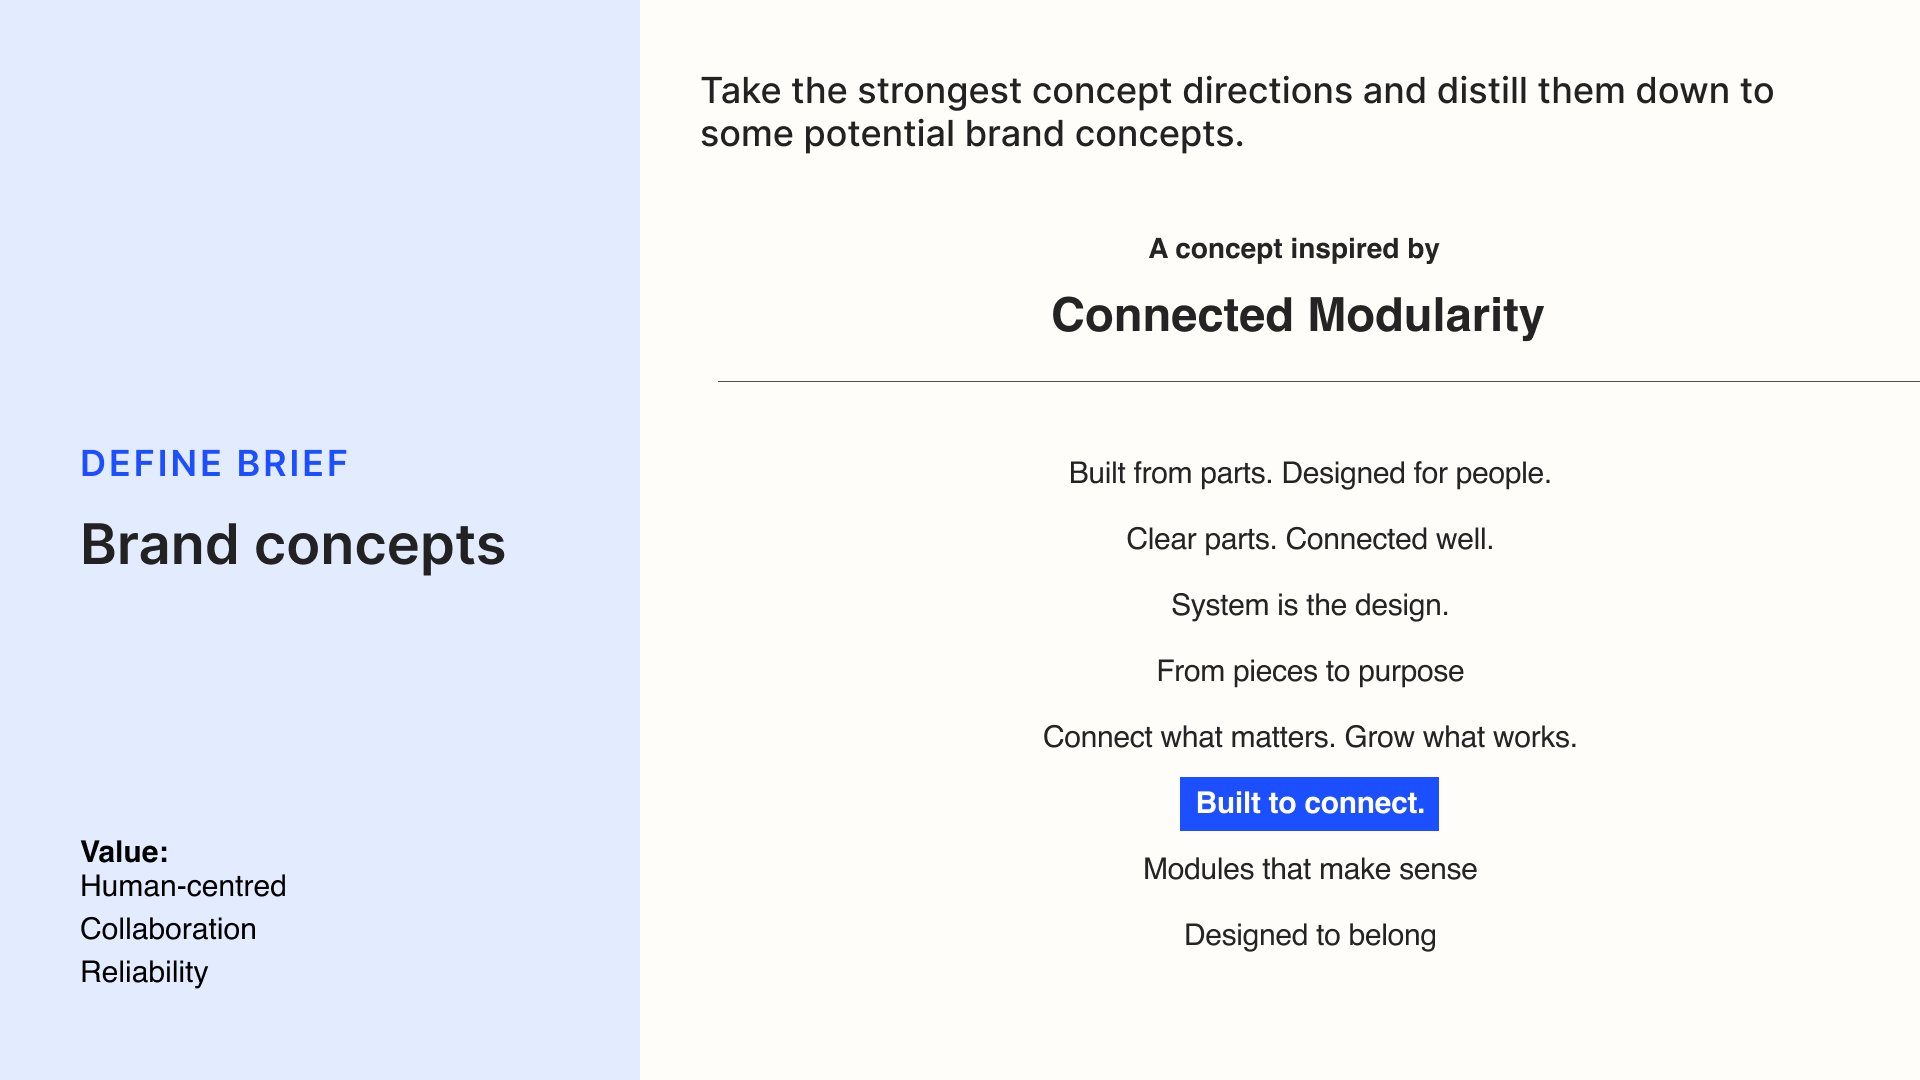Click the highlighted 'Built to connect.' tagline
The image size is (1920, 1080).
pos(1309,804)
